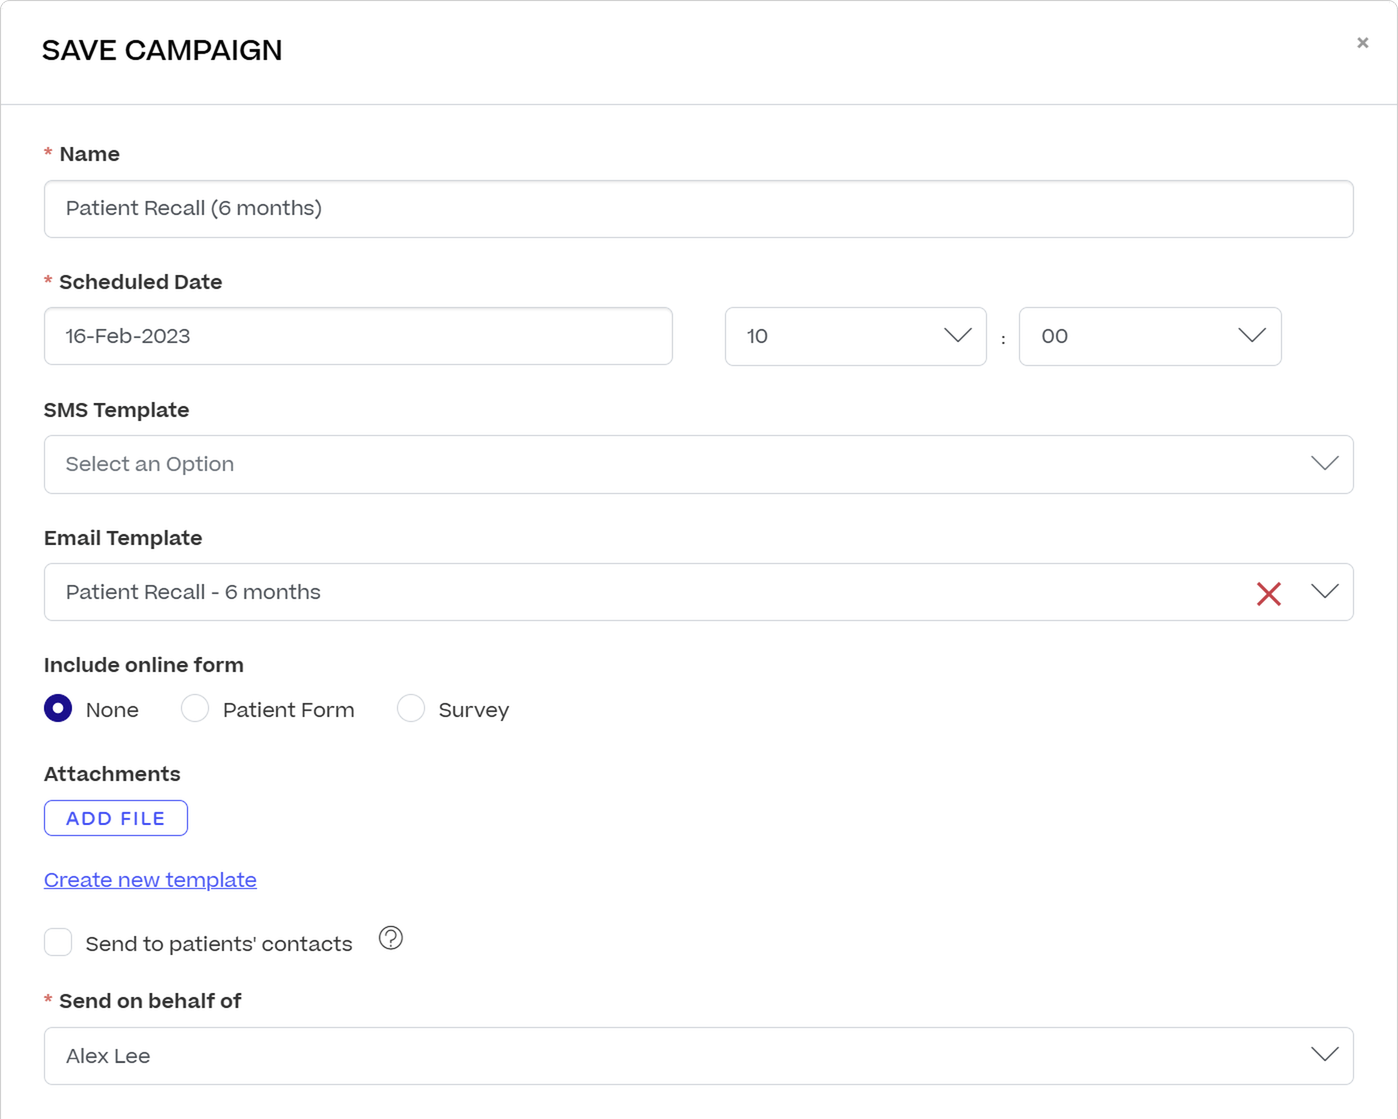Viewport: 1398px width, 1119px height.
Task: Select the None radio button
Action: 58,708
